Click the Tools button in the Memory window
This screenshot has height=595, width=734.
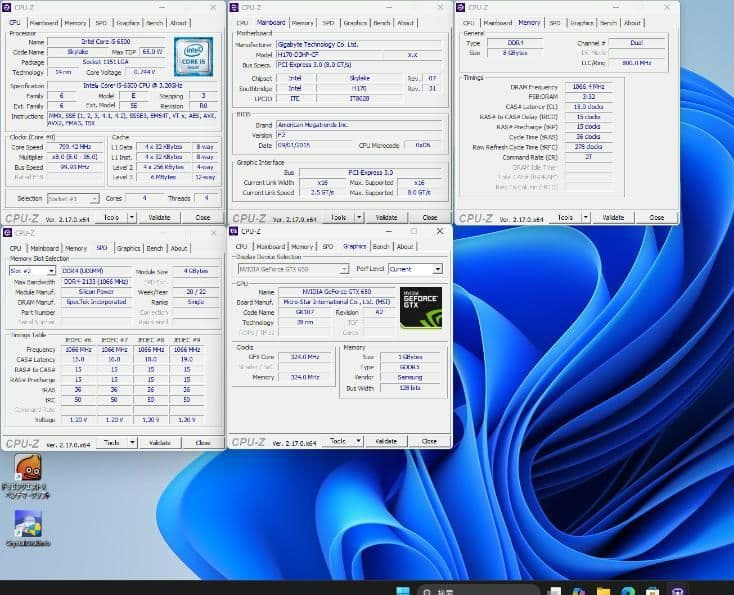[565, 217]
